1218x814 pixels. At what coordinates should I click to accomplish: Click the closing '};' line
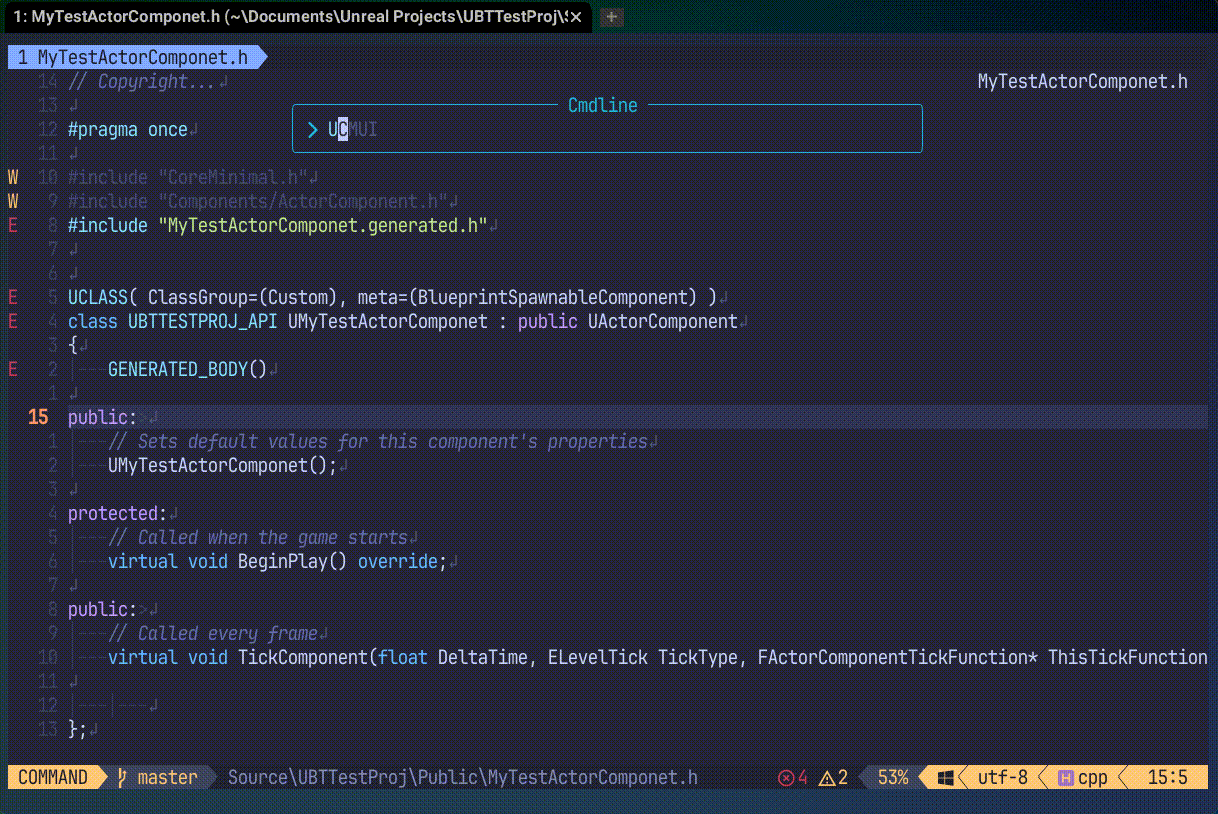point(78,729)
